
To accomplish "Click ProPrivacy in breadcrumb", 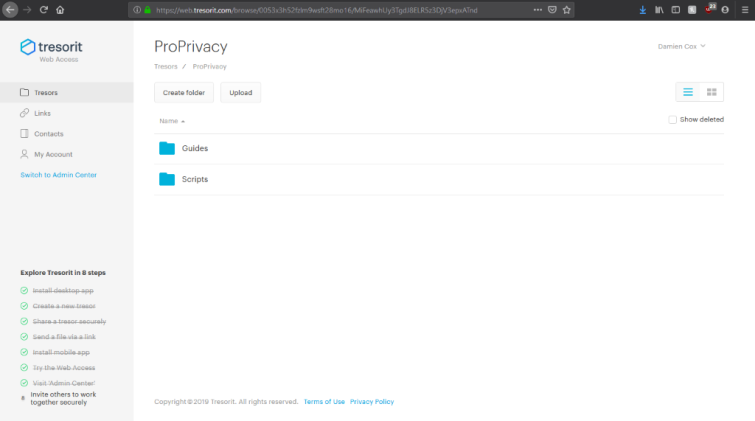I will 209,66.
